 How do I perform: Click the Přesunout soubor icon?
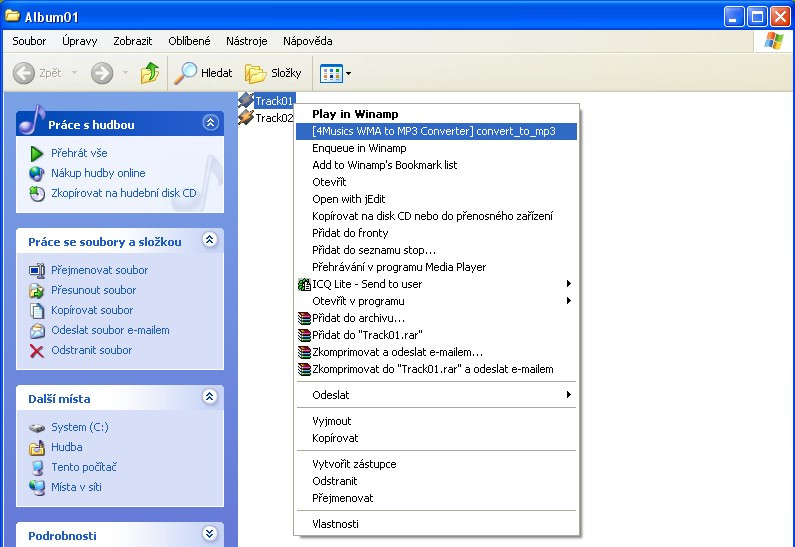tap(37, 290)
